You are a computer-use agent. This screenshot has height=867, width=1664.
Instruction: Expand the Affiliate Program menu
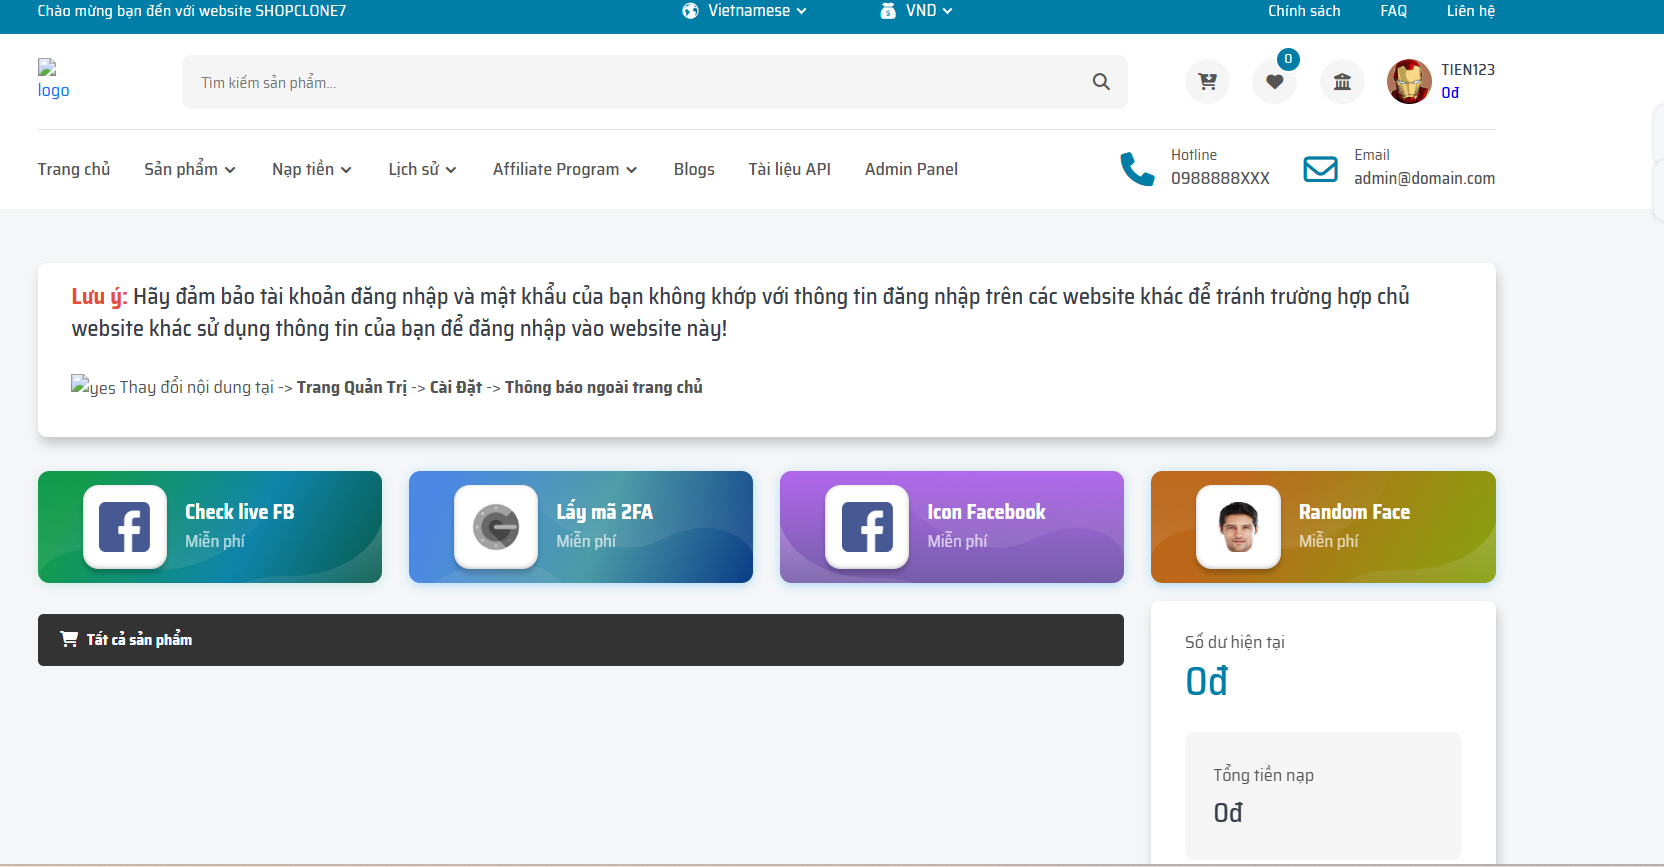(x=564, y=169)
